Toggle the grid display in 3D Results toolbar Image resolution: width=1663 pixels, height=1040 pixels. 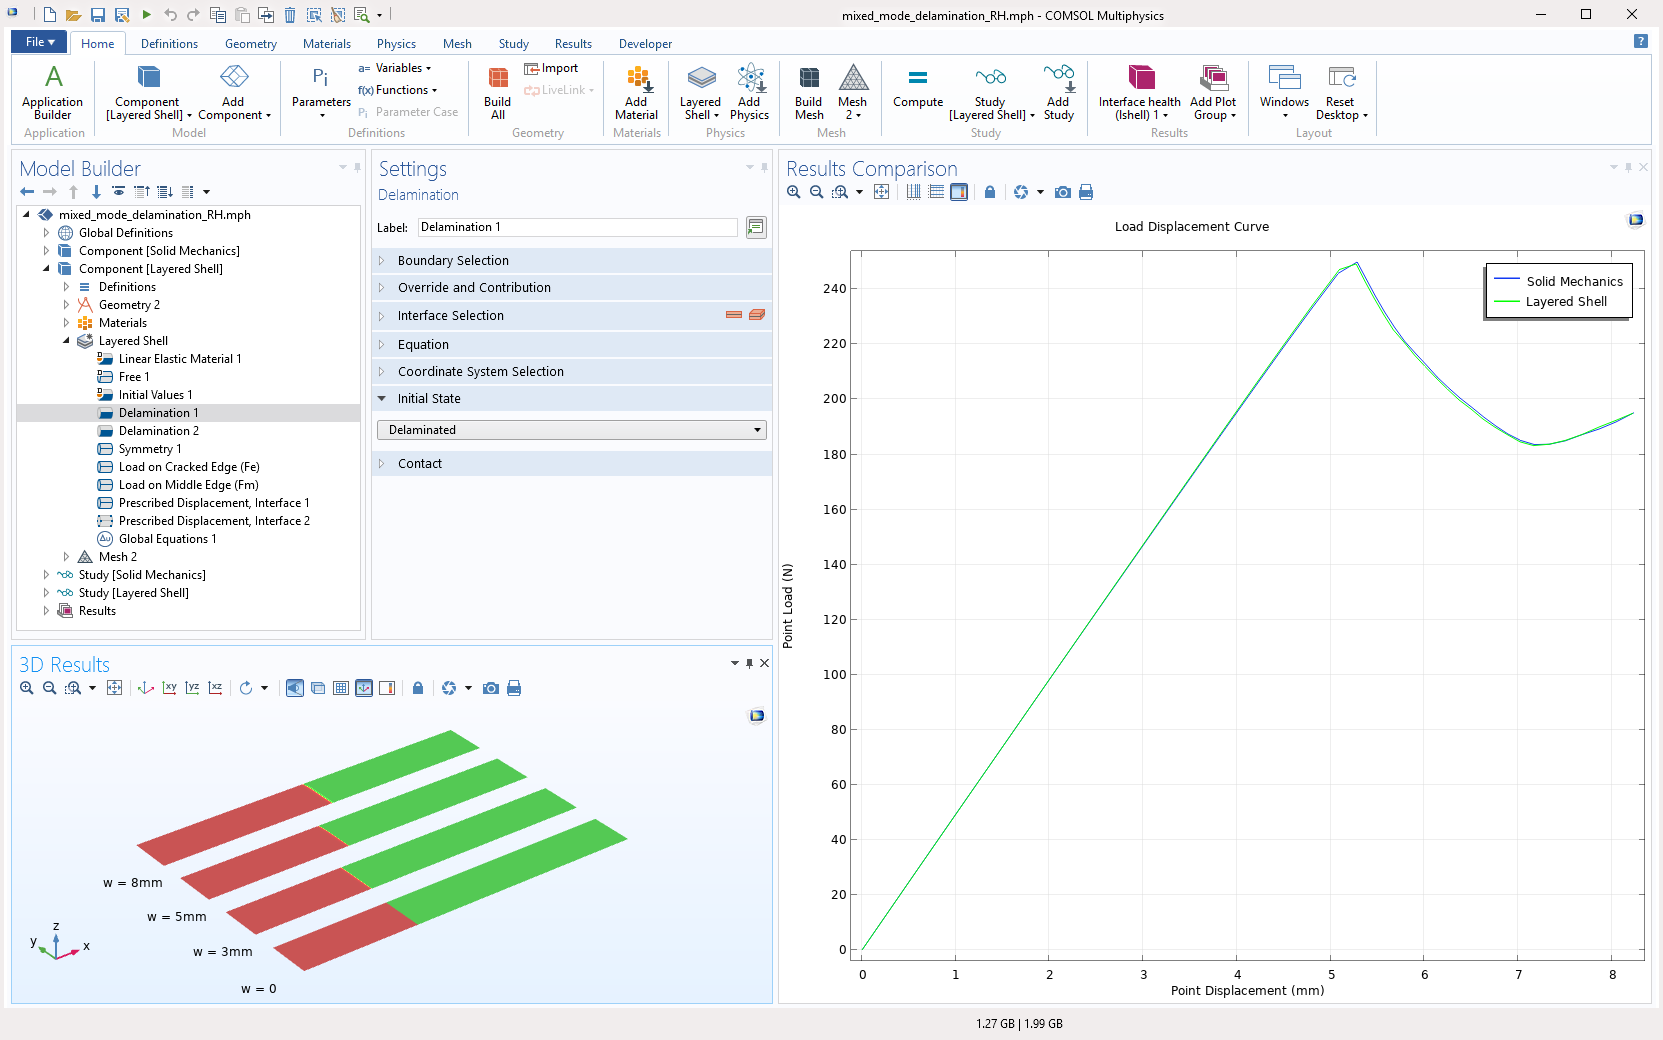[341, 688]
